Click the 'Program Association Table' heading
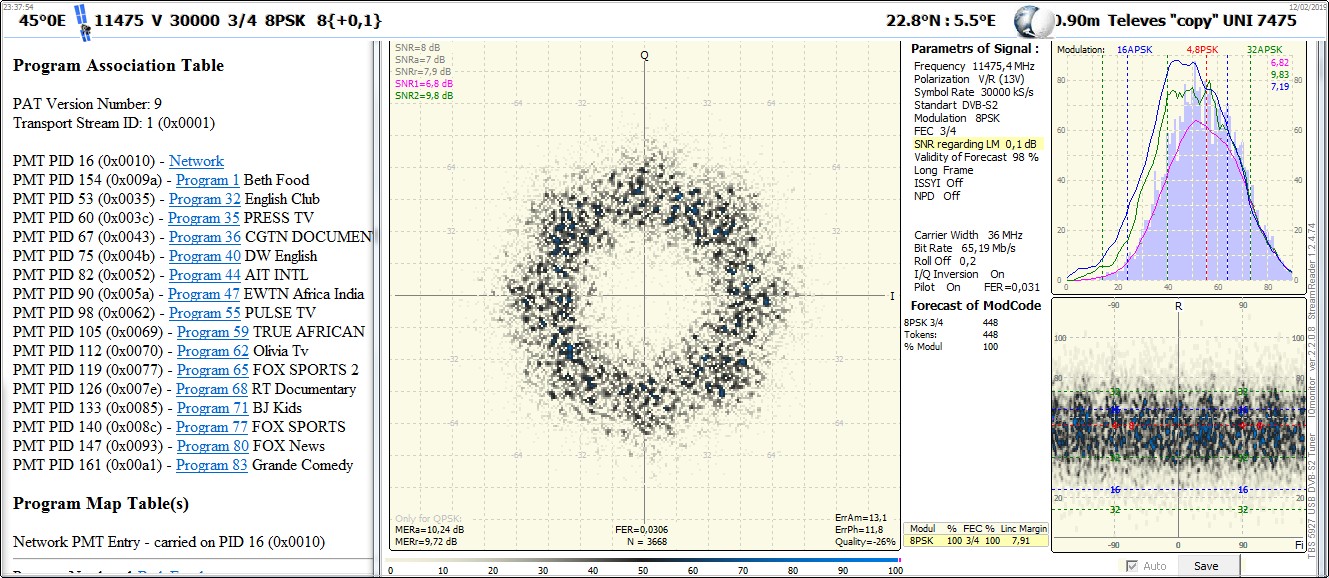Viewport: 1329px width, 578px height. tap(118, 65)
